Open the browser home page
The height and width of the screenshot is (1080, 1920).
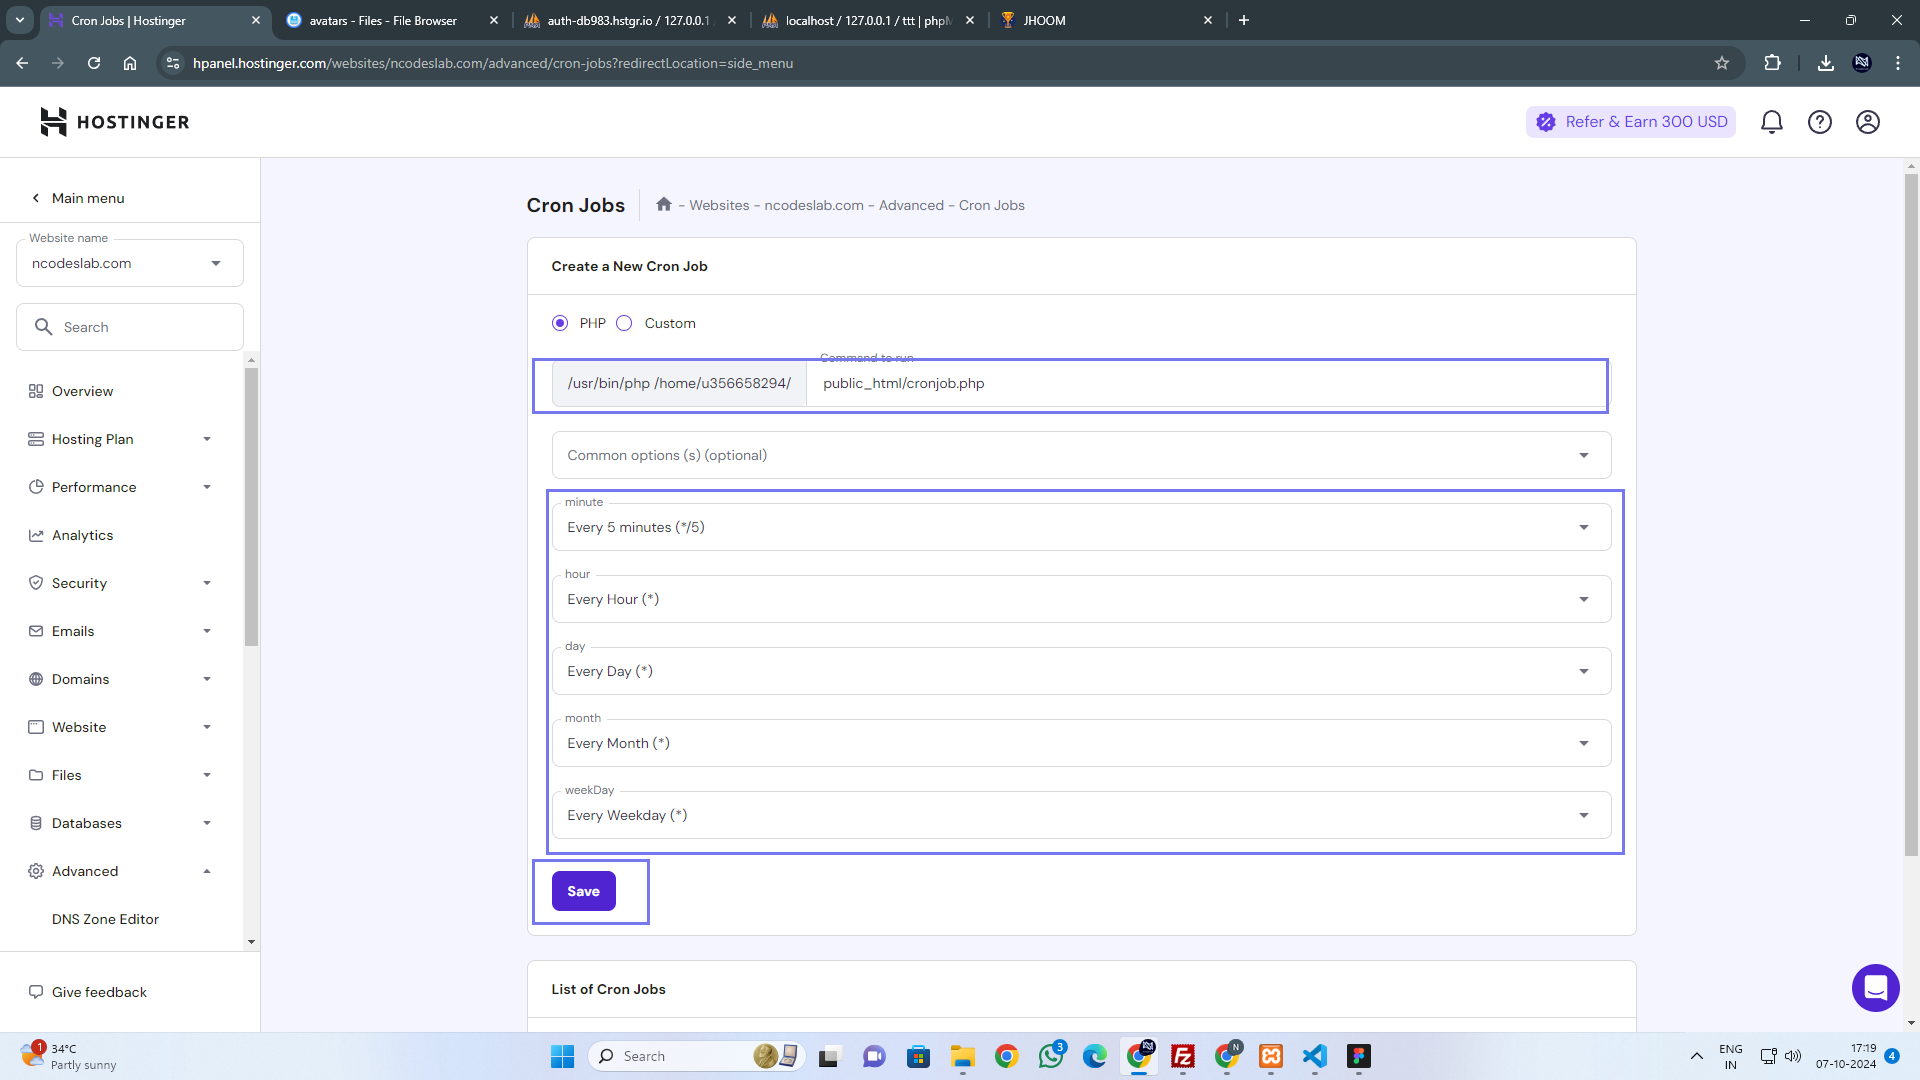tap(130, 63)
